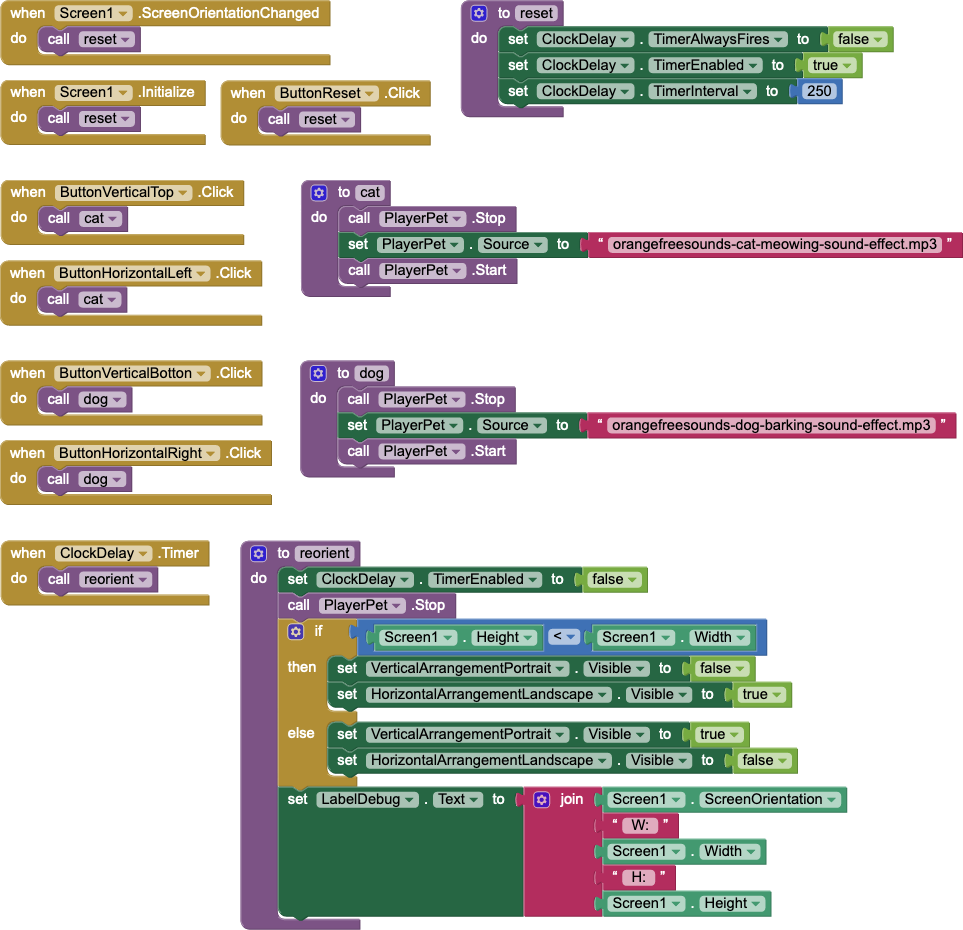The width and height of the screenshot is (963, 930).
Task: Open the Screen1 dropdown in ScreenOrientationChanged event
Action: (123, 13)
